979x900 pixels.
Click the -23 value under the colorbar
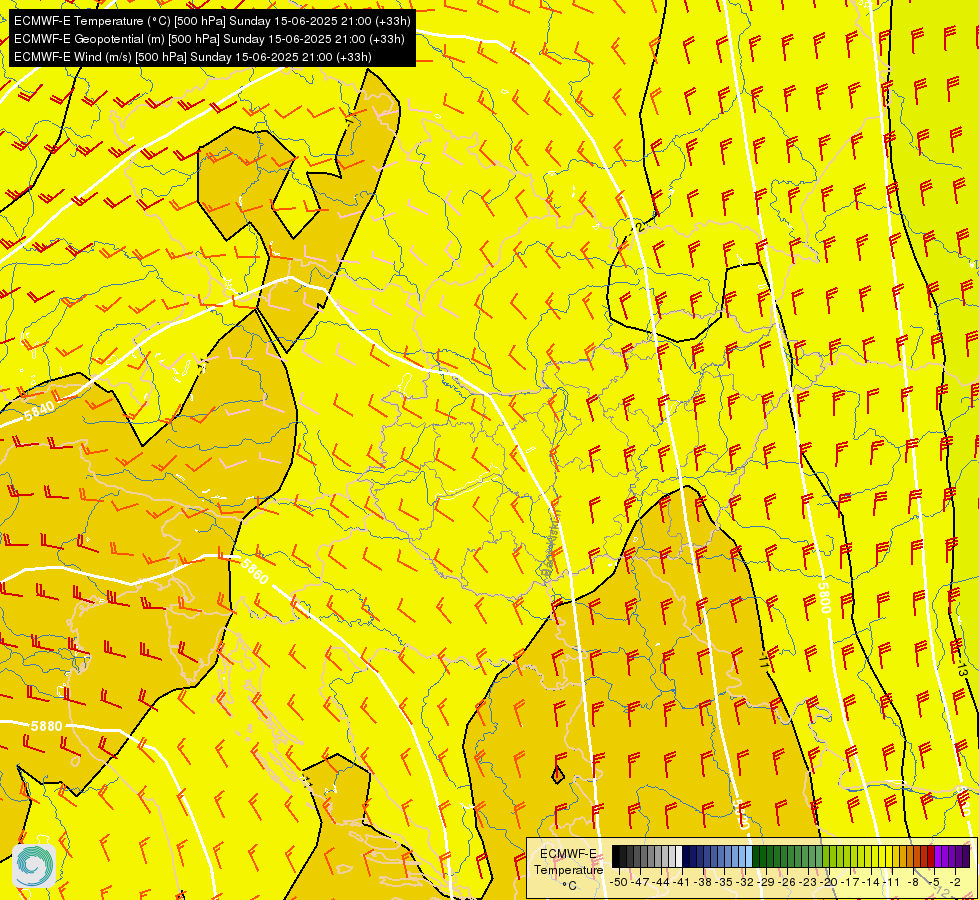point(808,882)
